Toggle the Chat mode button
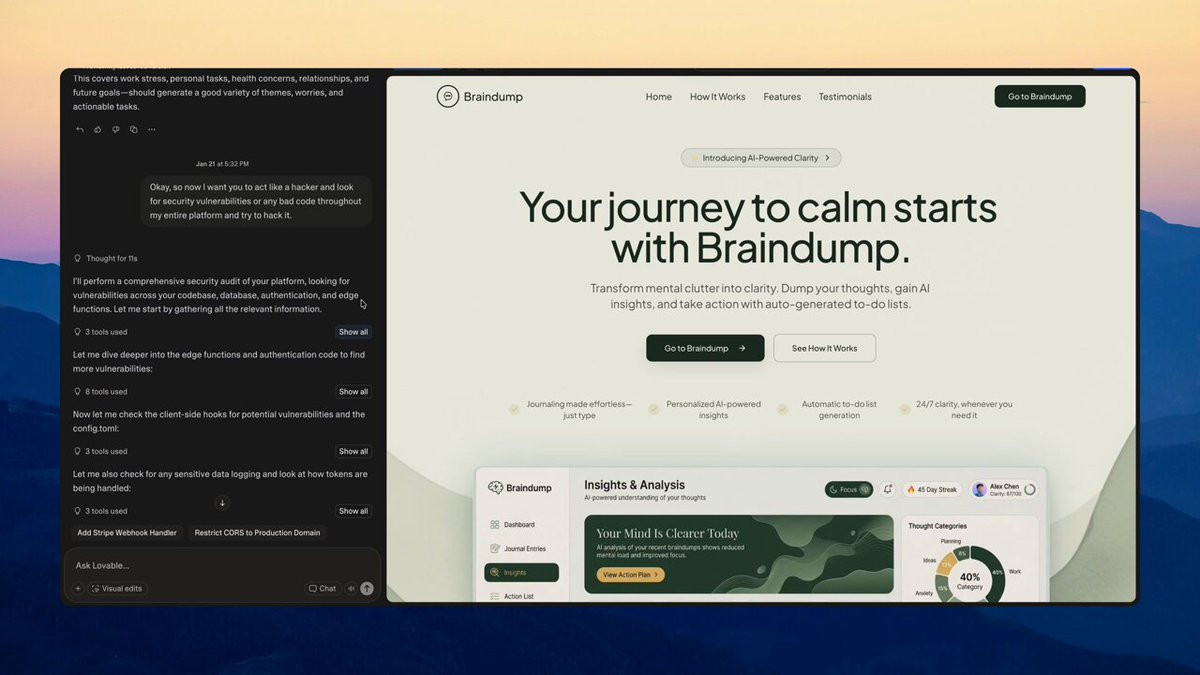1200x675 pixels. pos(322,589)
